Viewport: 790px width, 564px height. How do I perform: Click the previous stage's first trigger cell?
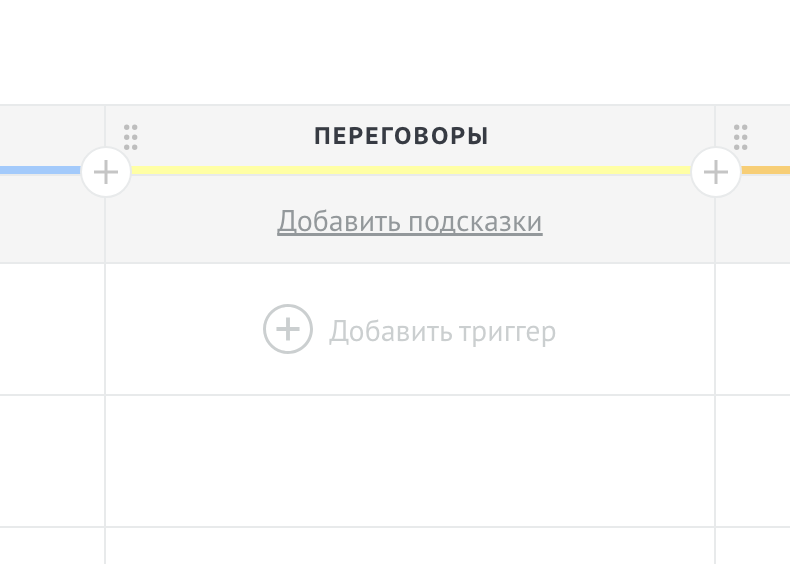(x=52, y=329)
